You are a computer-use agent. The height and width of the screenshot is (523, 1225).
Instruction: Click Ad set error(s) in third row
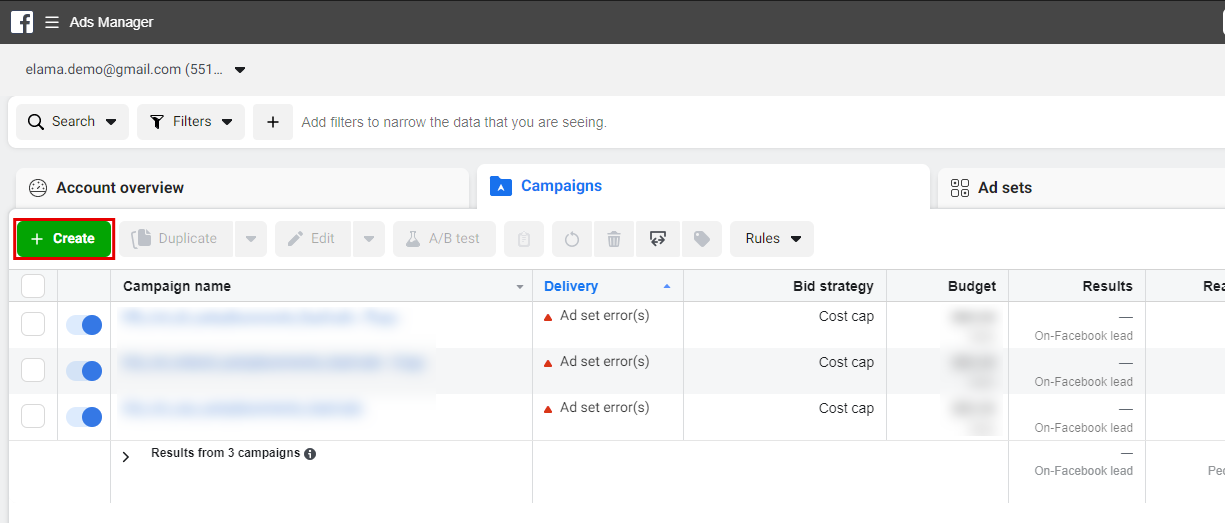click(604, 408)
